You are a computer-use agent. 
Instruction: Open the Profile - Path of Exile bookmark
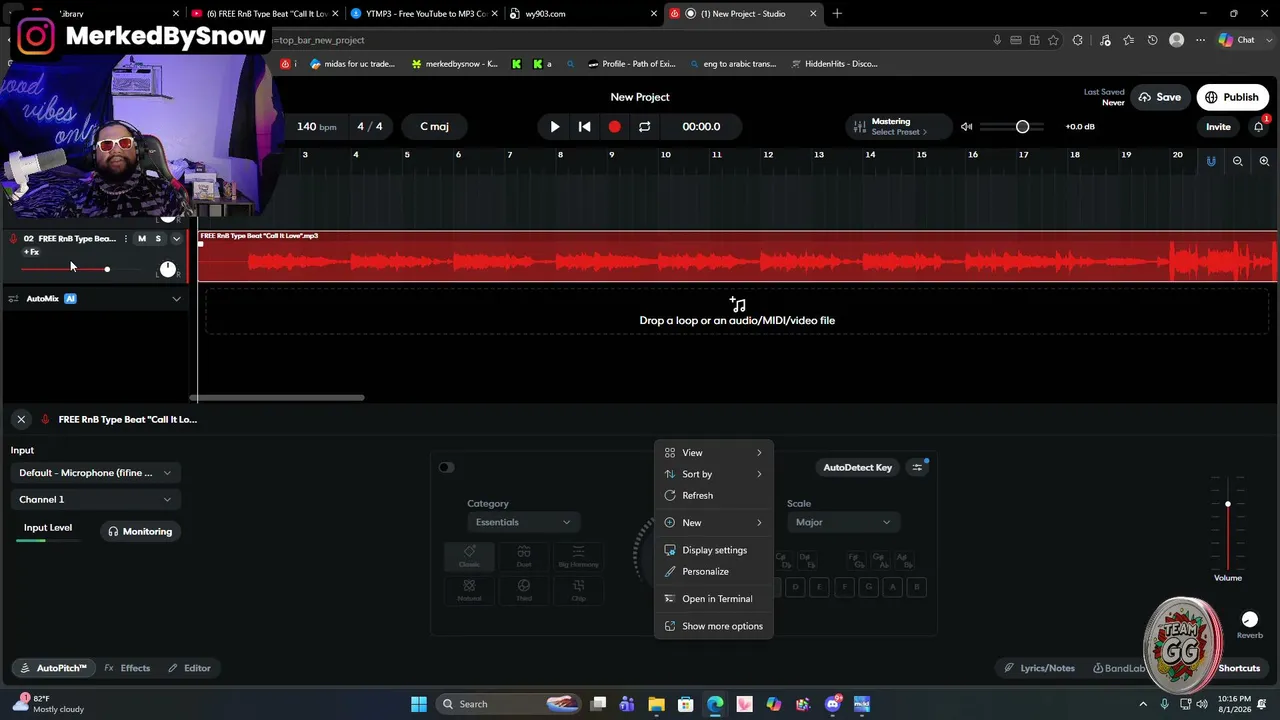[x=632, y=64]
